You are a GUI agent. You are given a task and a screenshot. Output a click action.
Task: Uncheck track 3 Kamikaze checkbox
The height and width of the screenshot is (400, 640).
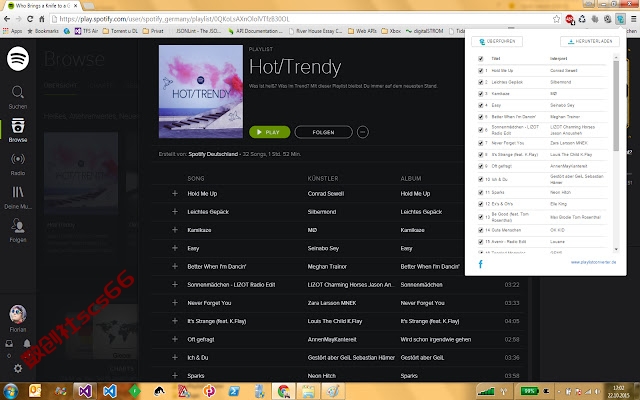click(480, 93)
